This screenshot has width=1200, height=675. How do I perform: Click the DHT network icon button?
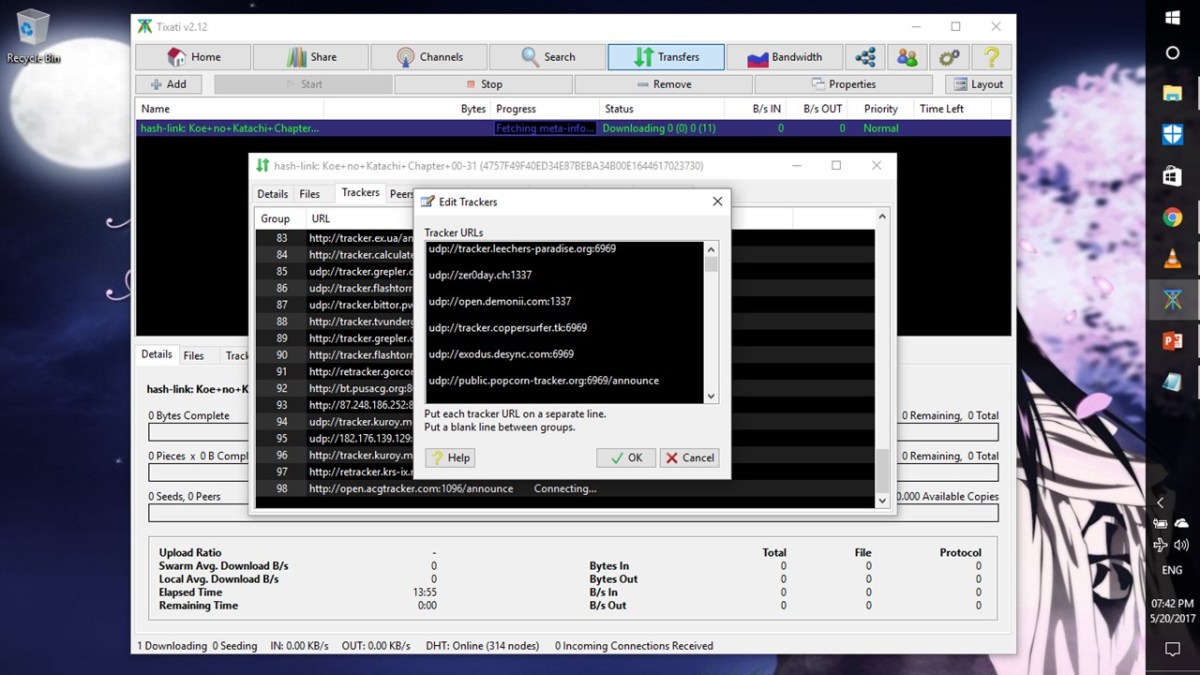(x=864, y=57)
